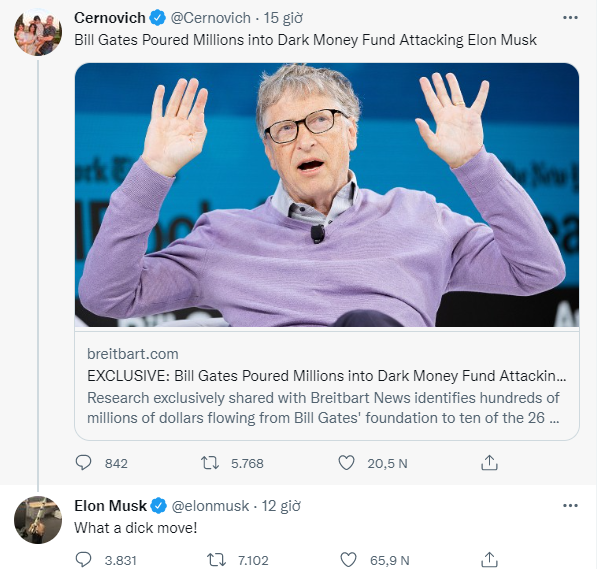Open Cernovich's profile picture

coord(38,35)
